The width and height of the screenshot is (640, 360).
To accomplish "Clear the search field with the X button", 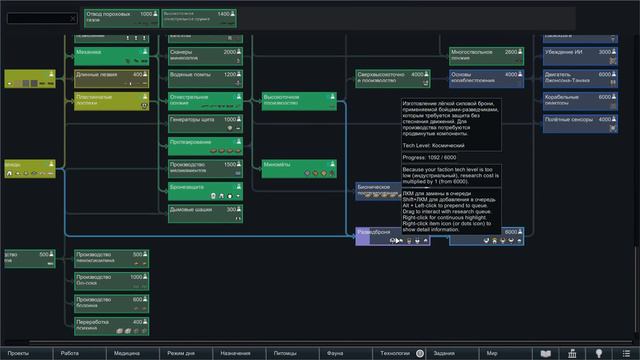I will tap(73, 18).
